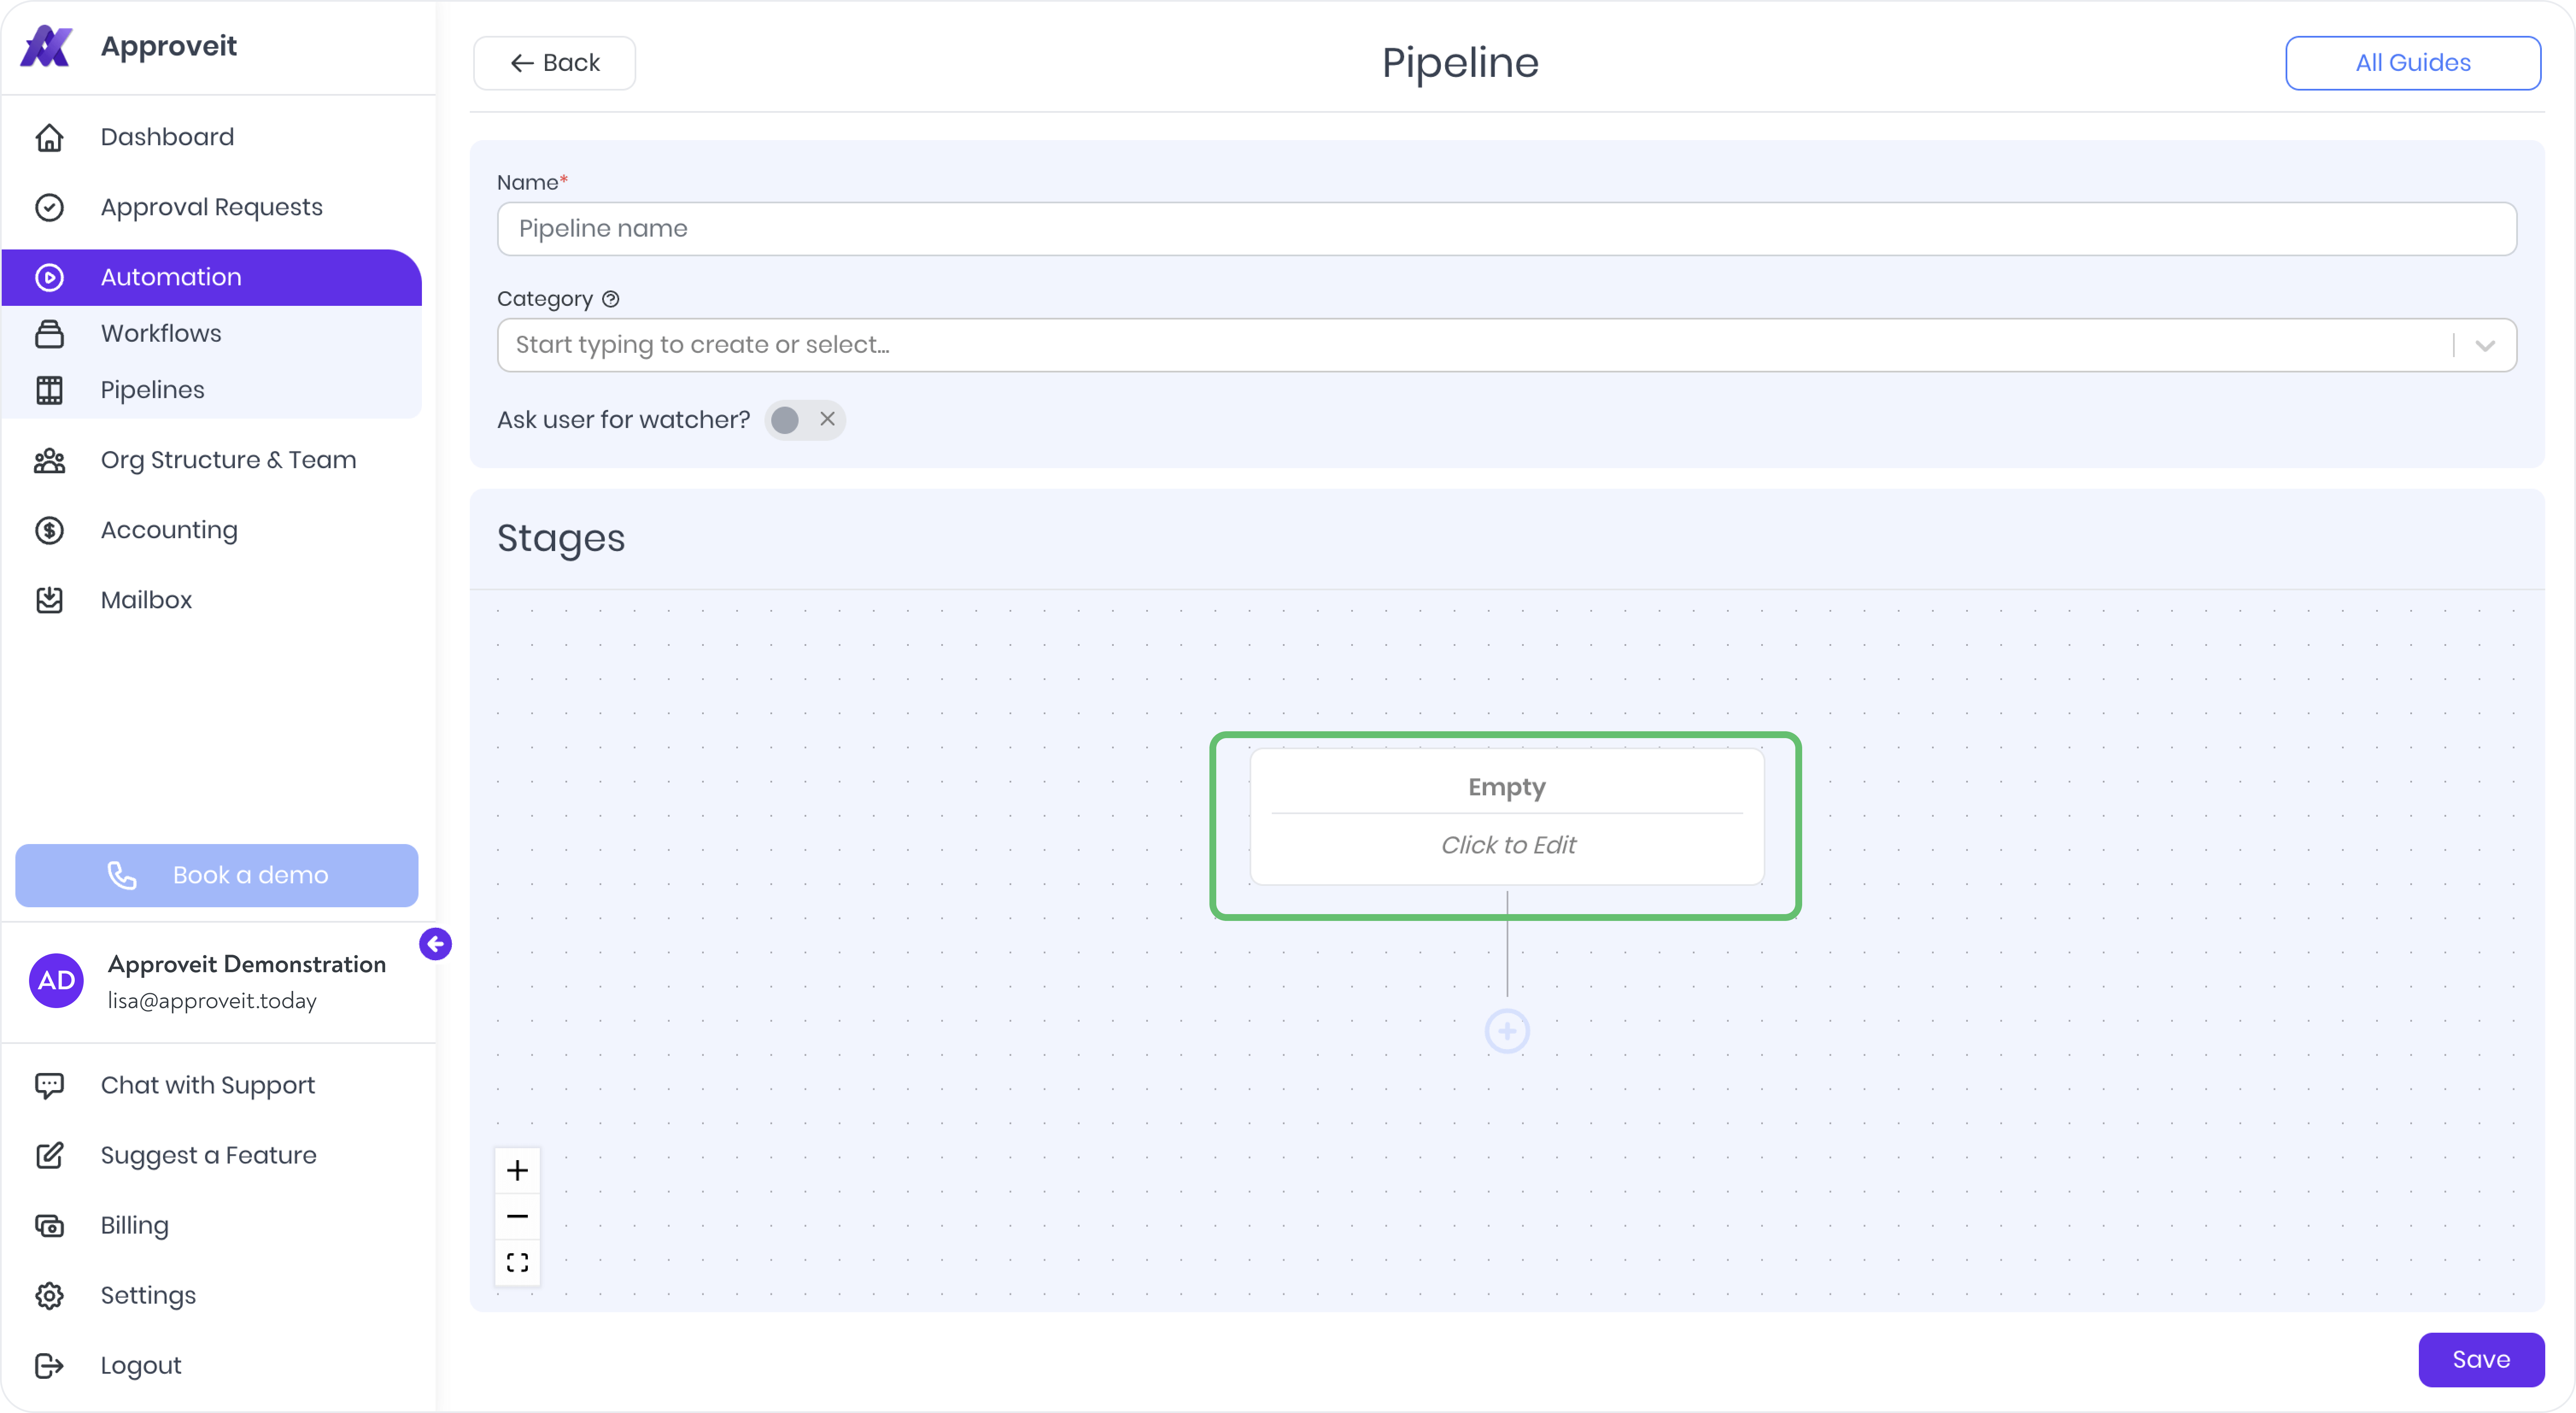Image resolution: width=2576 pixels, height=1413 pixels.
Task: Open Workflows submenu item
Action: pos(212,333)
